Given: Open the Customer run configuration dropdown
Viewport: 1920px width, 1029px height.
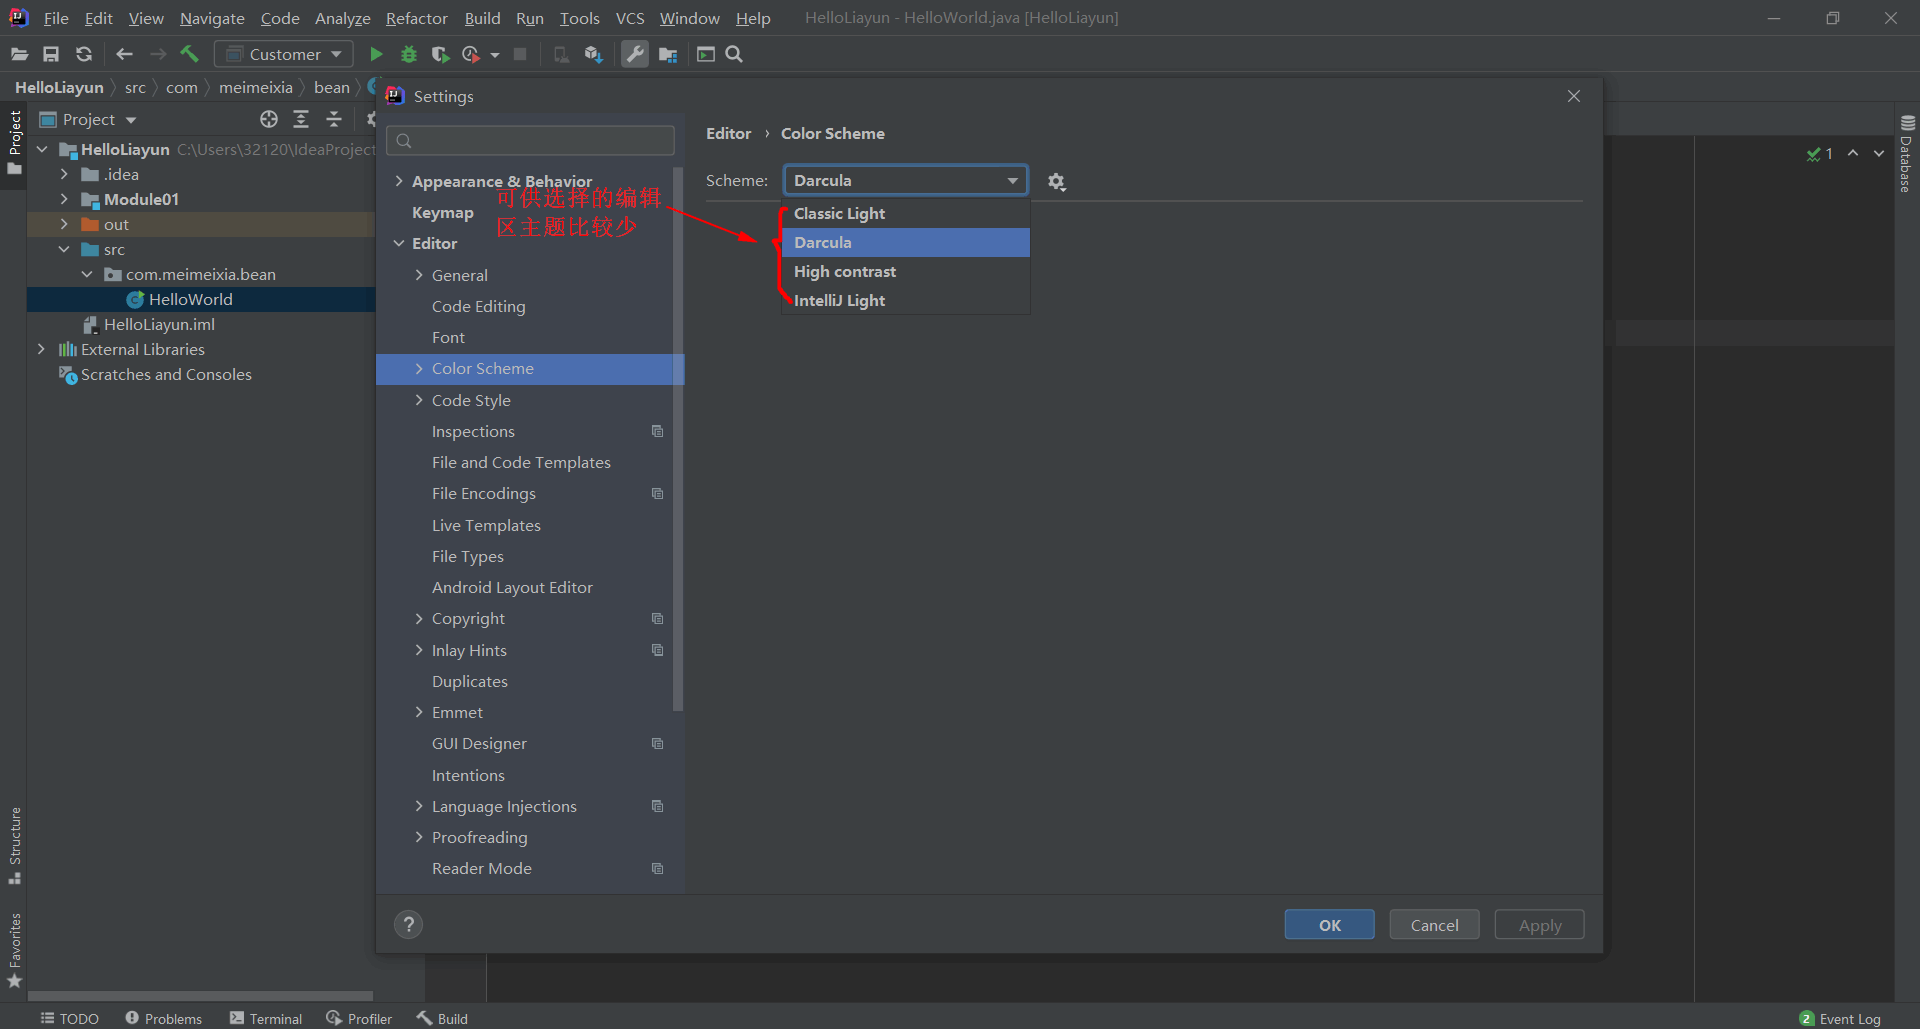Looking at the screenshot, I should 284,54.
